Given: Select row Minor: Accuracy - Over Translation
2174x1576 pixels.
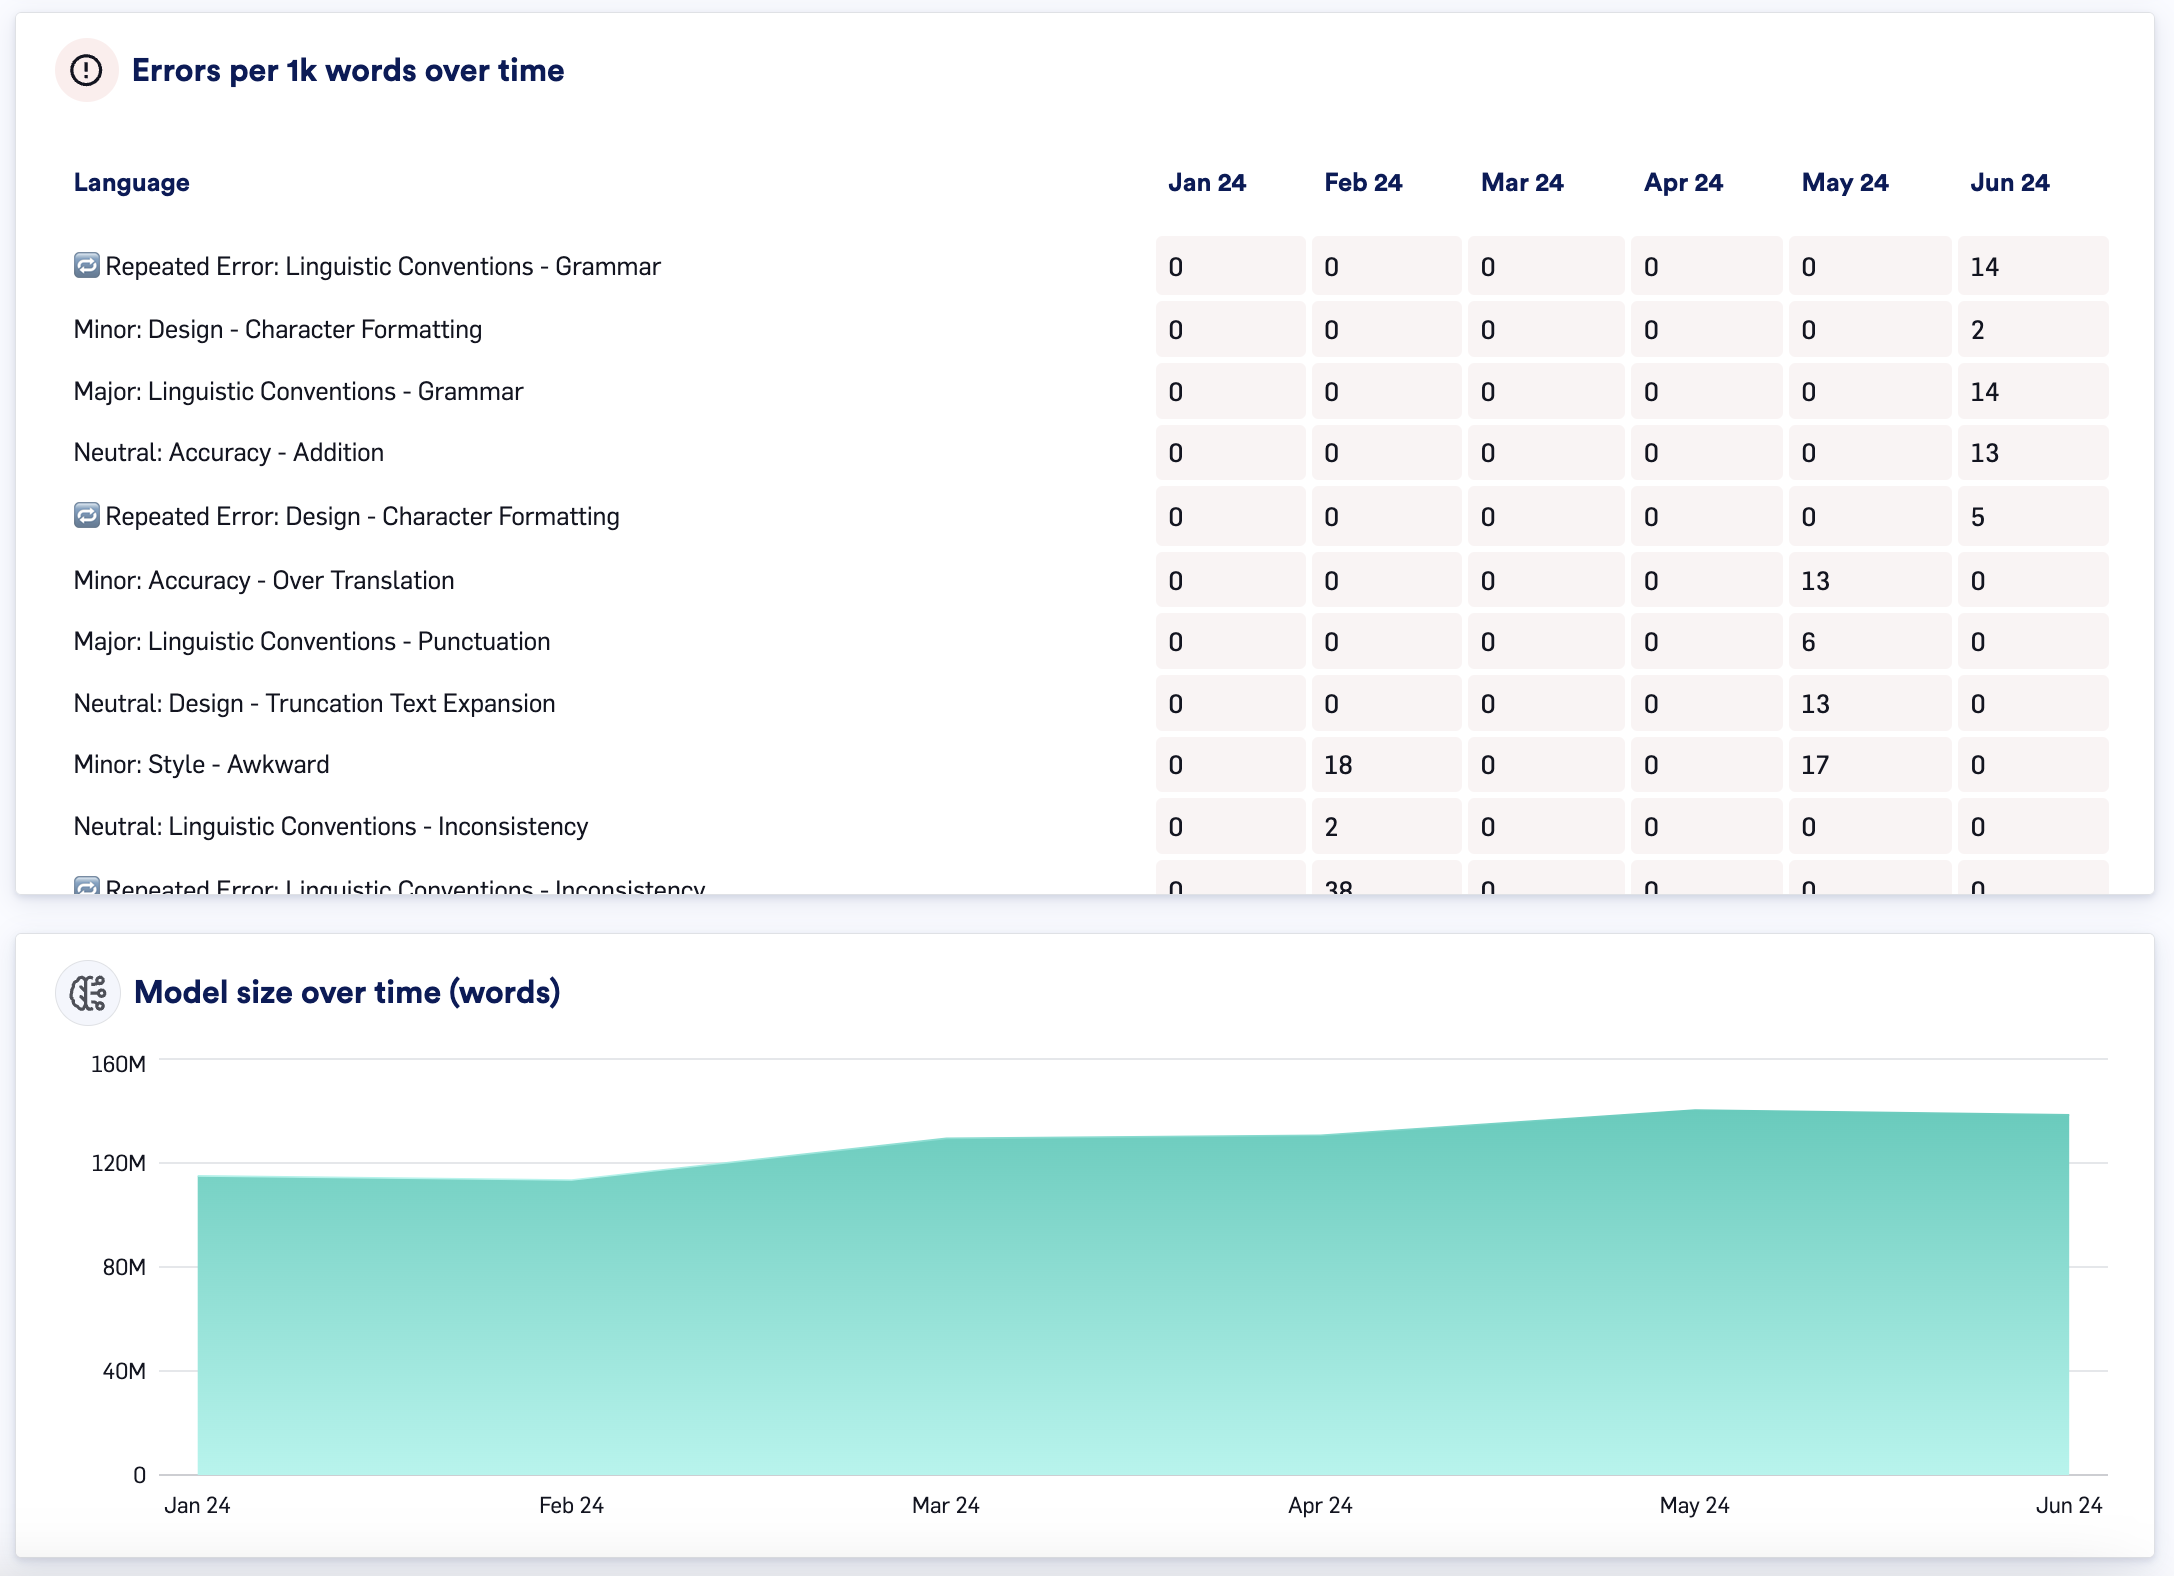Looking at the screenshot, I should pos(1090,580).
